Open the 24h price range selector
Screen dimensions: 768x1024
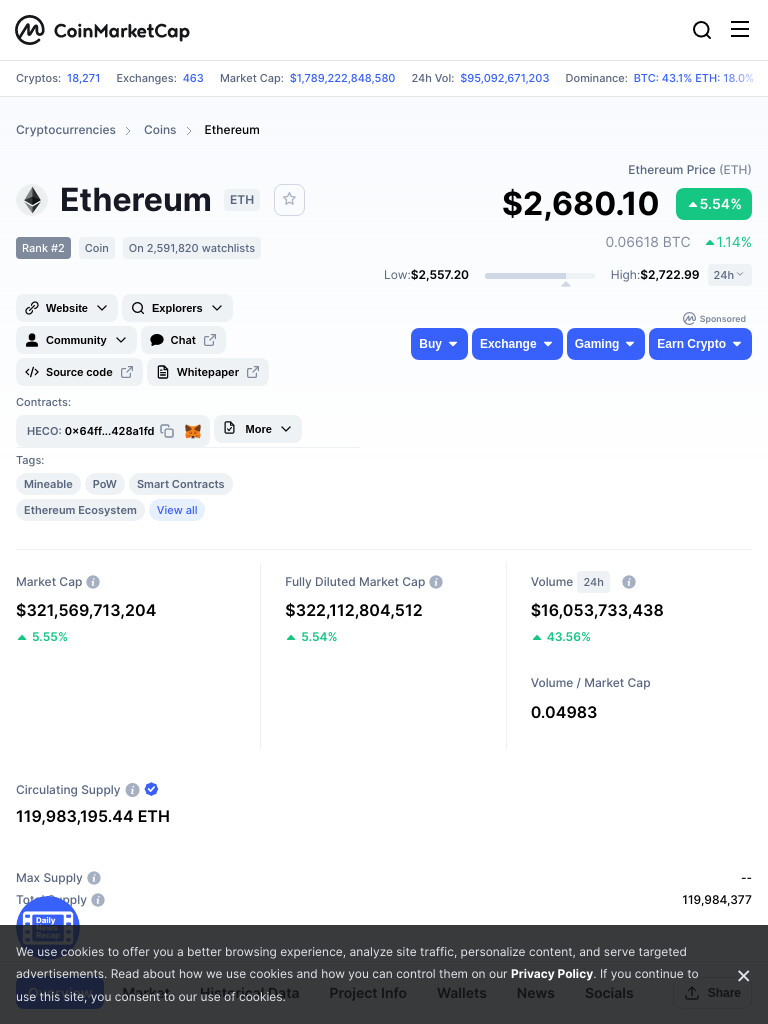[x=729, y=275]
